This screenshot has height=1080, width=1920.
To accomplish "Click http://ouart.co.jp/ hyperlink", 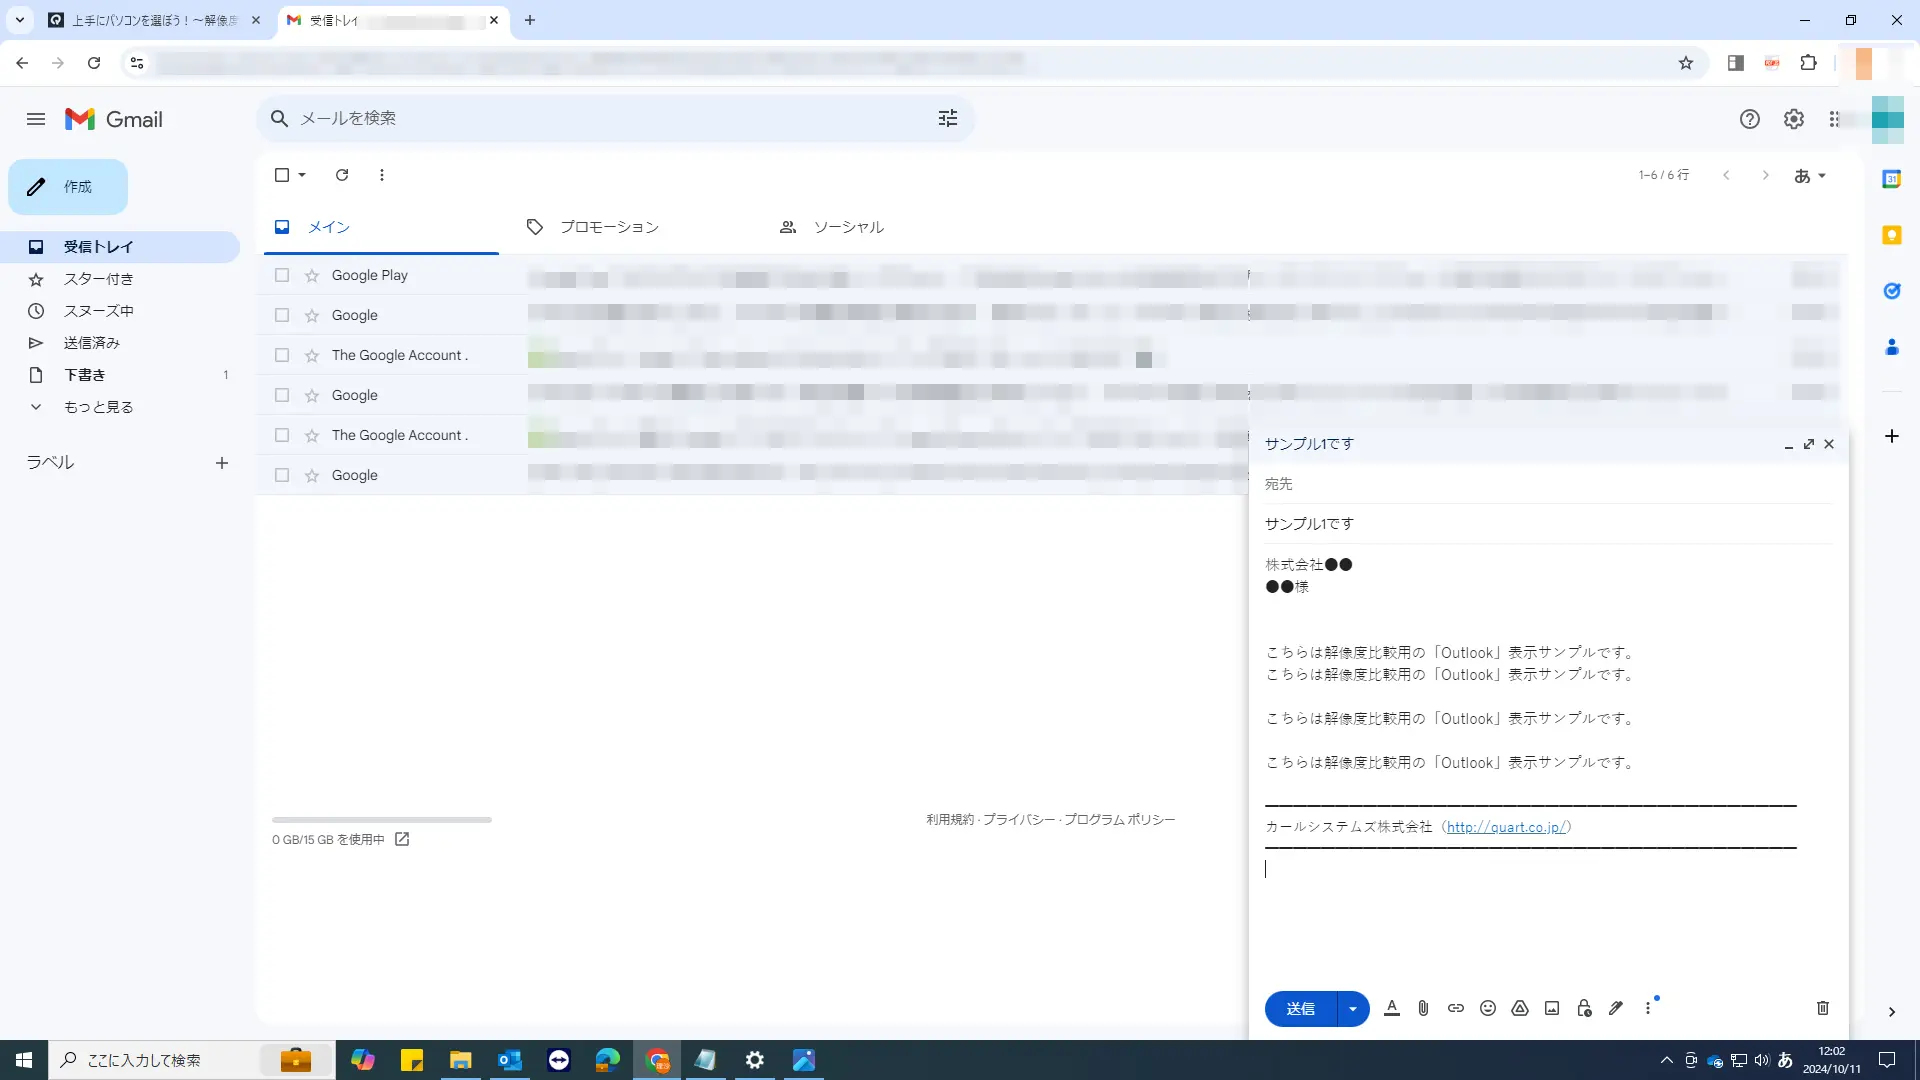I will (1505, 827).
